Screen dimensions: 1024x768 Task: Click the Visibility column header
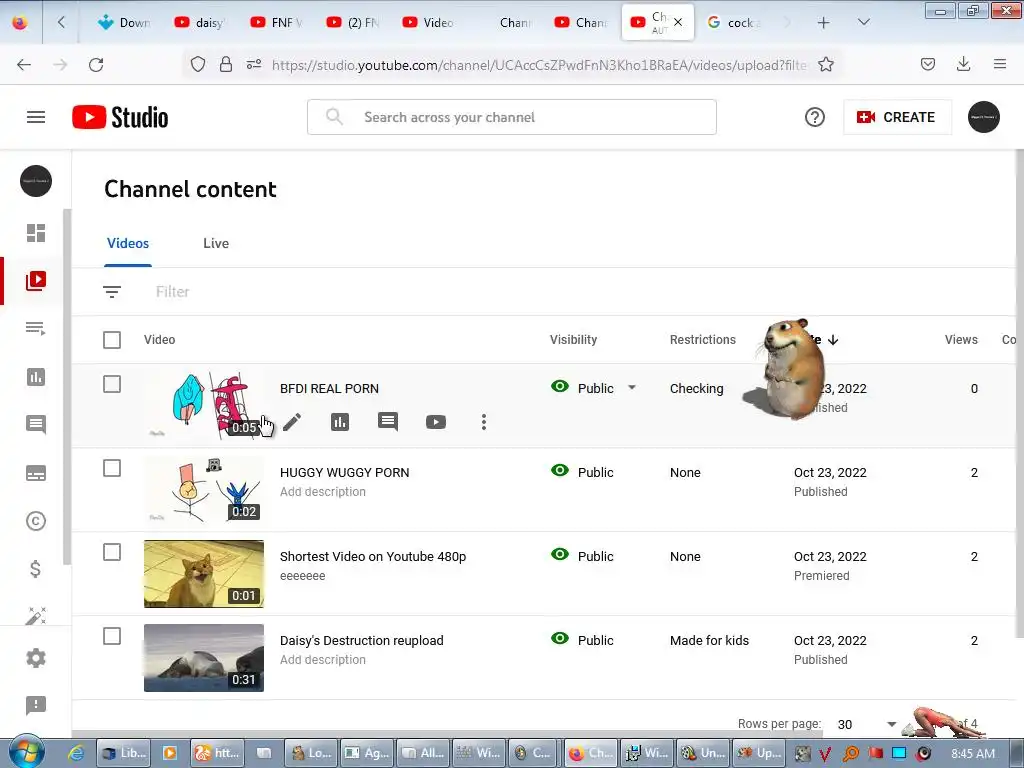click(x=573, y=340)
